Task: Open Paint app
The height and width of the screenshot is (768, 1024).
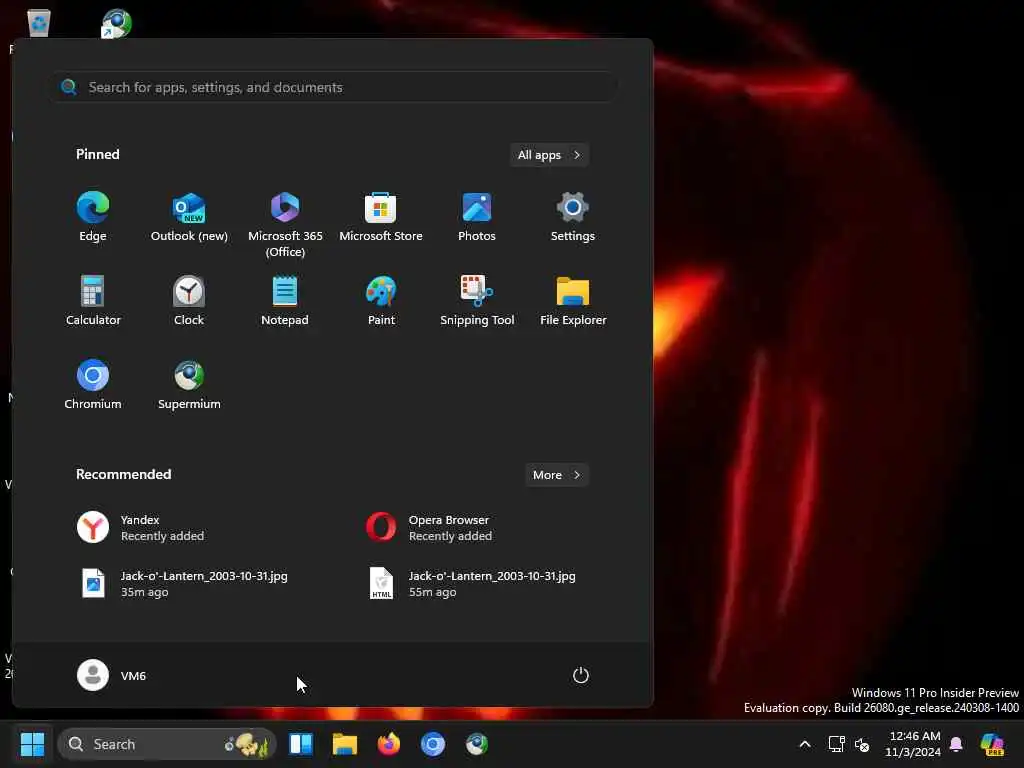Action: point(381,301)
